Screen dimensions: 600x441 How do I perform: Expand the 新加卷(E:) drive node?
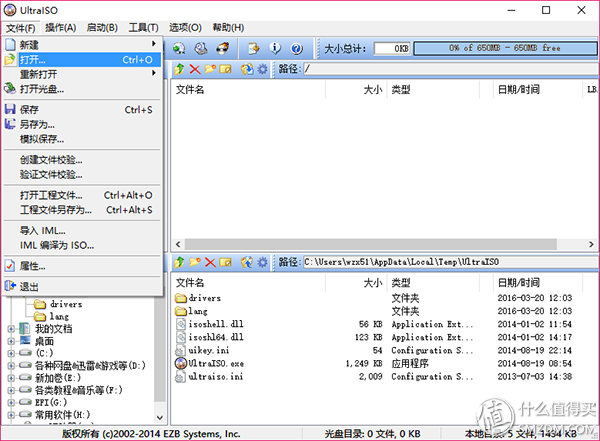pyautogui.click(x=11, y=378)
